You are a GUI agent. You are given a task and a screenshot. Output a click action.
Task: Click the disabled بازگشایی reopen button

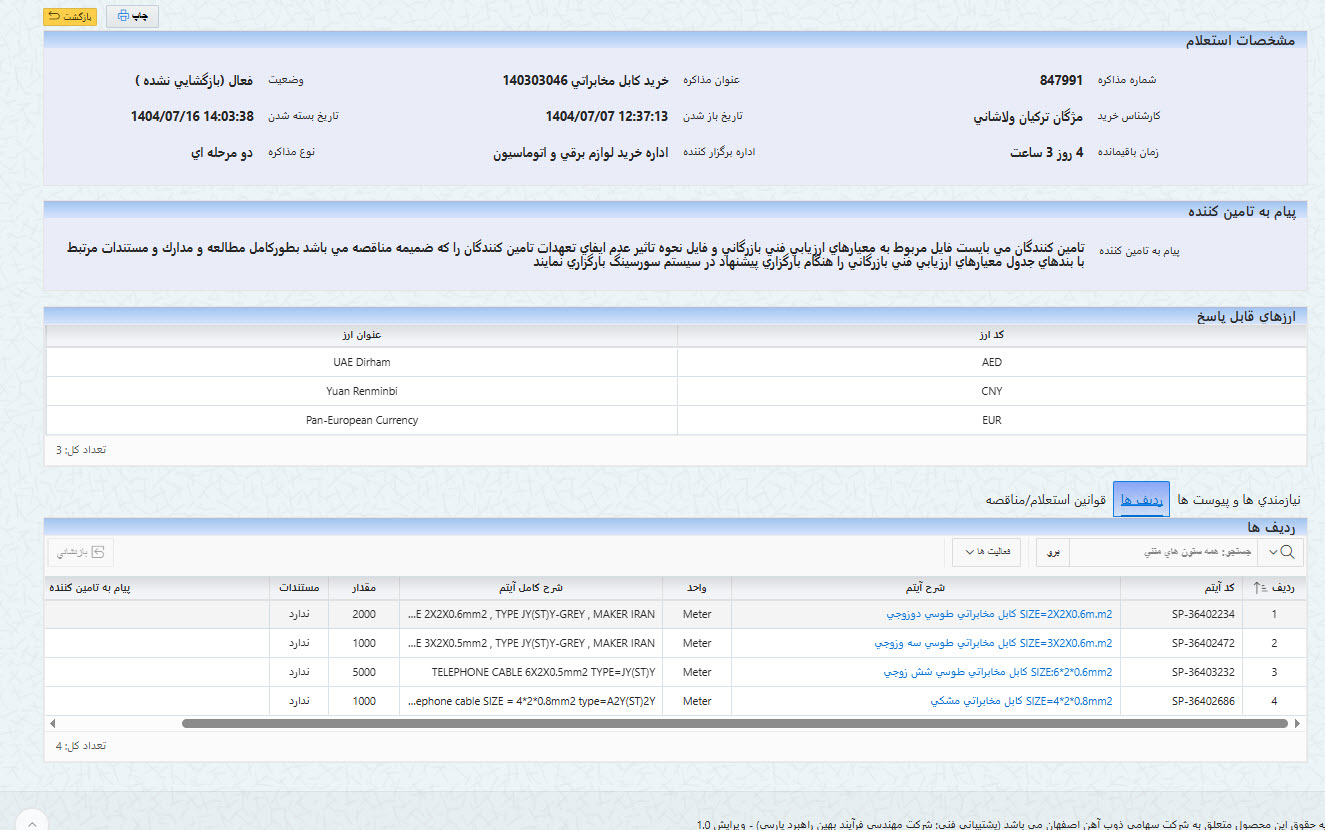(x=80, y=552)
